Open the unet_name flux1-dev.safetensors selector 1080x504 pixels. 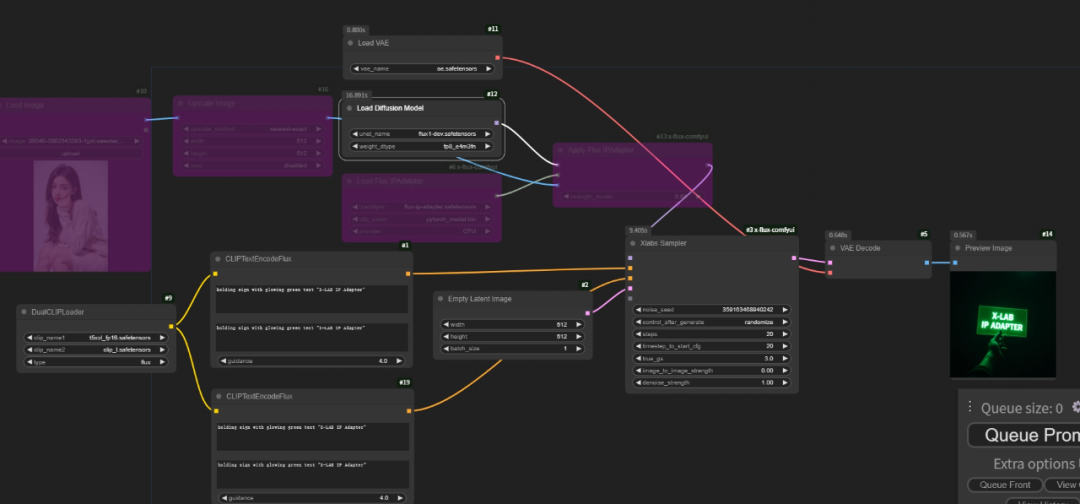[422, 134]
